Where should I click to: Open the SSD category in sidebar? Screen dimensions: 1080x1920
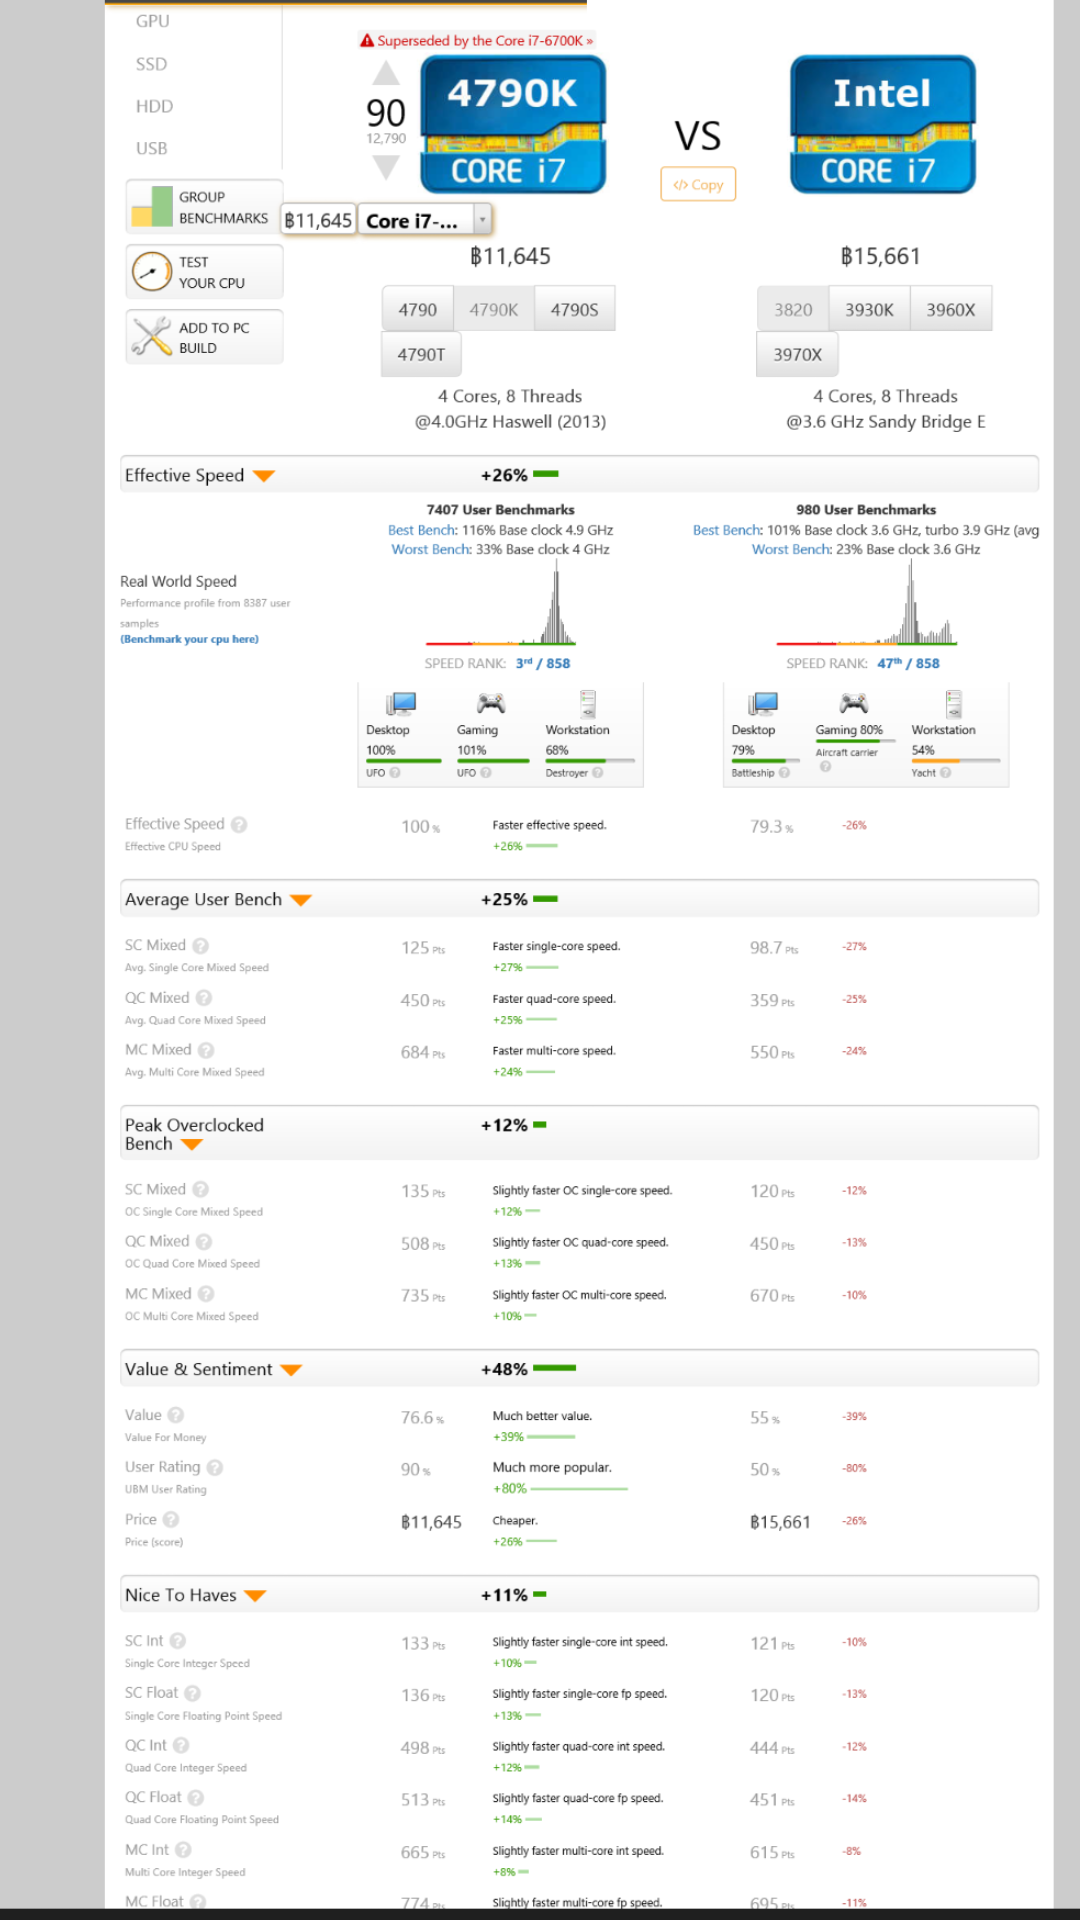coord(152,64)
